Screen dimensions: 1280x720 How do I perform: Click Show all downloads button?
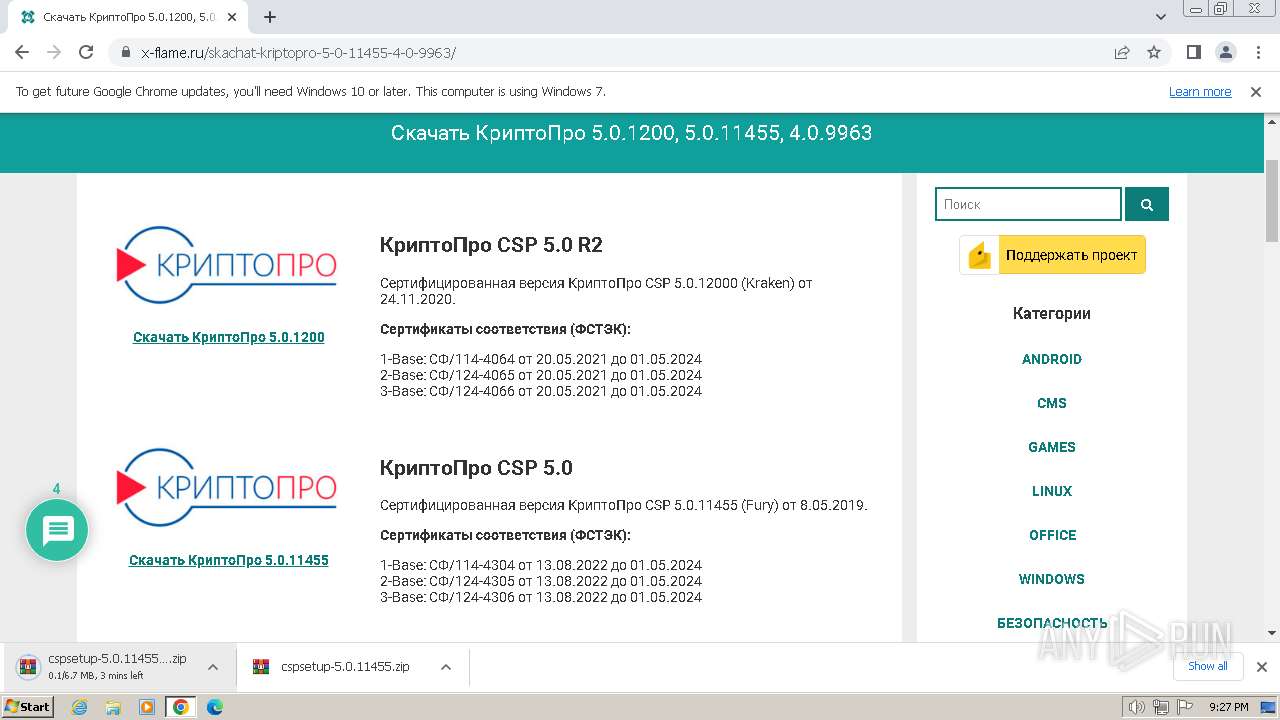(x=1208, y=666)
